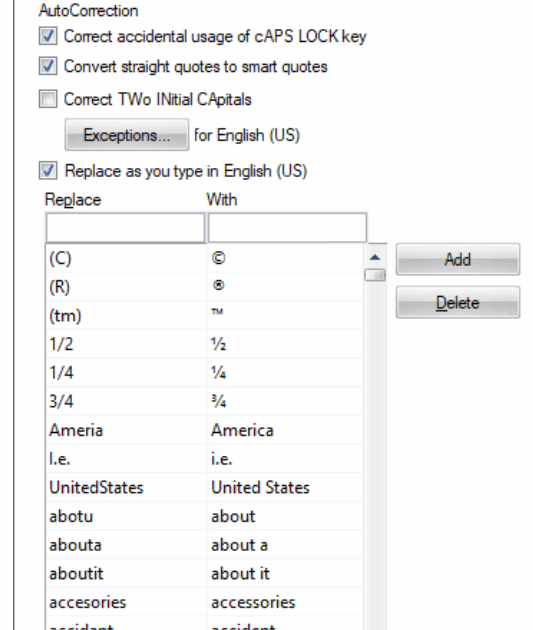Viewport: 533px width, 630px height.
Task: Uncheck Replace as you type option
Action: (x=48, y=170)
